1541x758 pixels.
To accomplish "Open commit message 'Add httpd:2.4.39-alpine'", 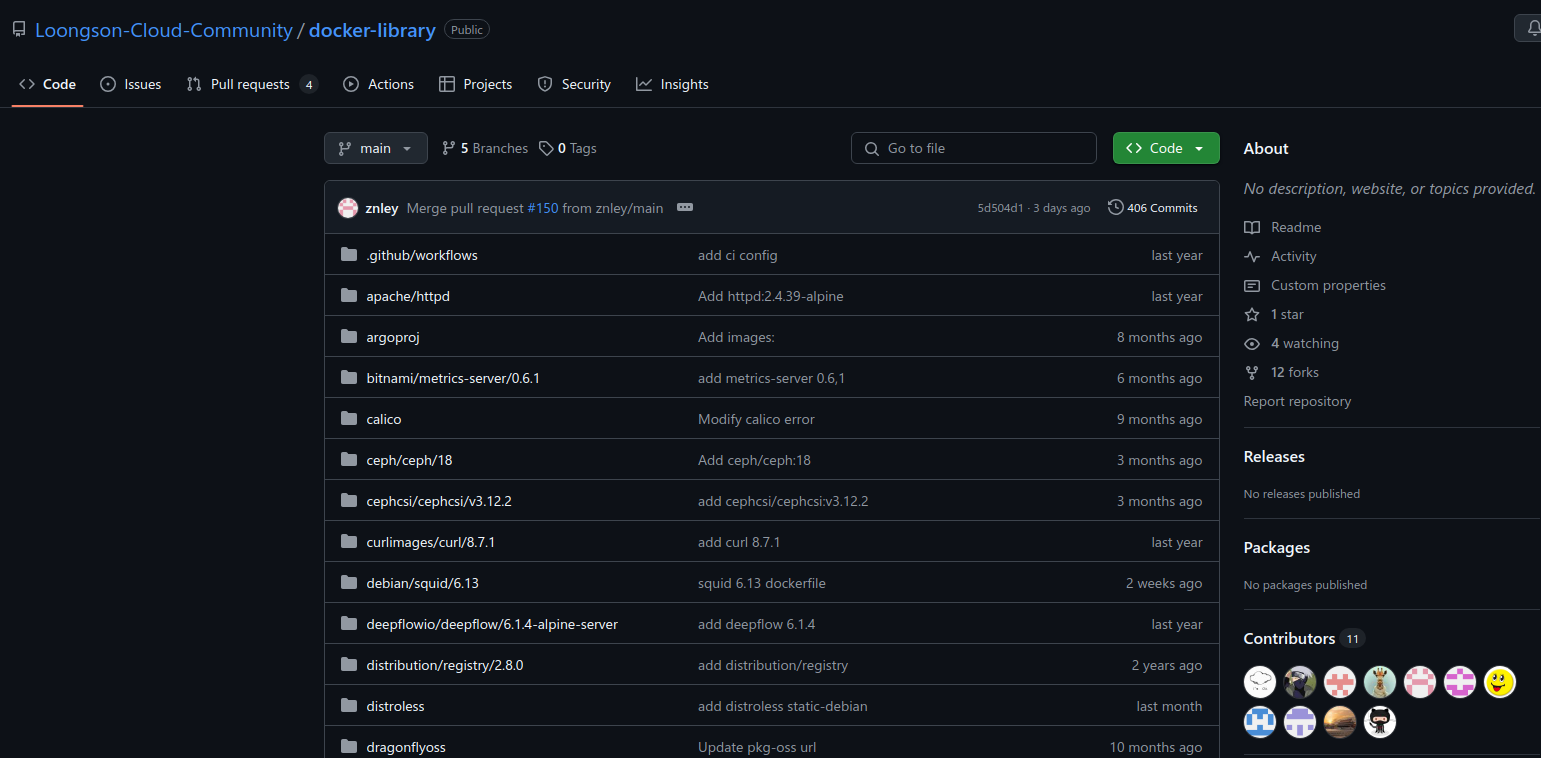I will click(770, 296).
